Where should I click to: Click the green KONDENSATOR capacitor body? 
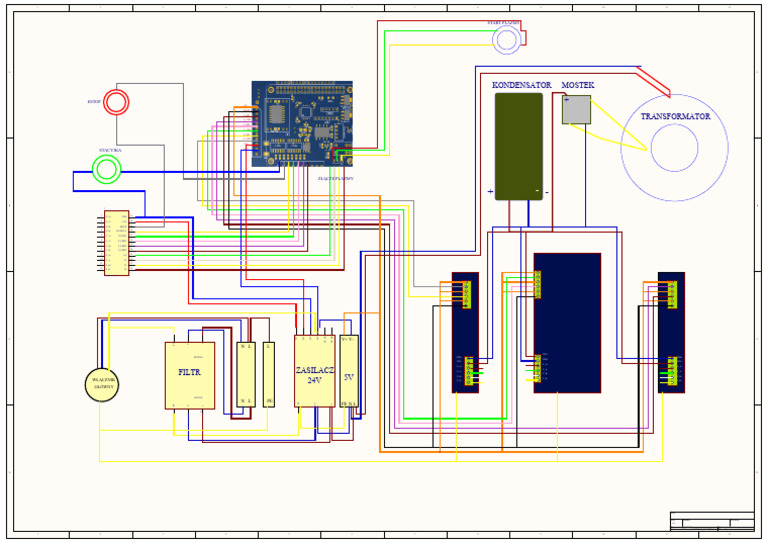coord(519,146)
